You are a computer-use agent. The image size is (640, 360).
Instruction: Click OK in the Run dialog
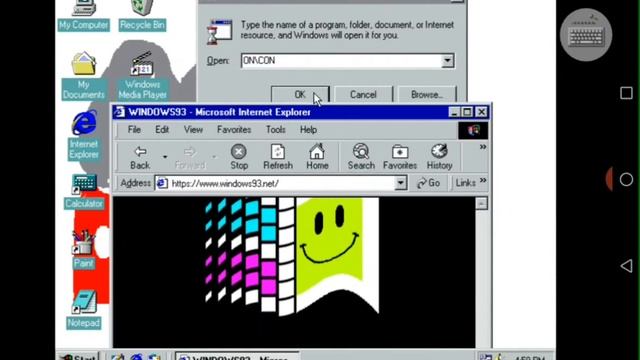[x=300, y=94]
